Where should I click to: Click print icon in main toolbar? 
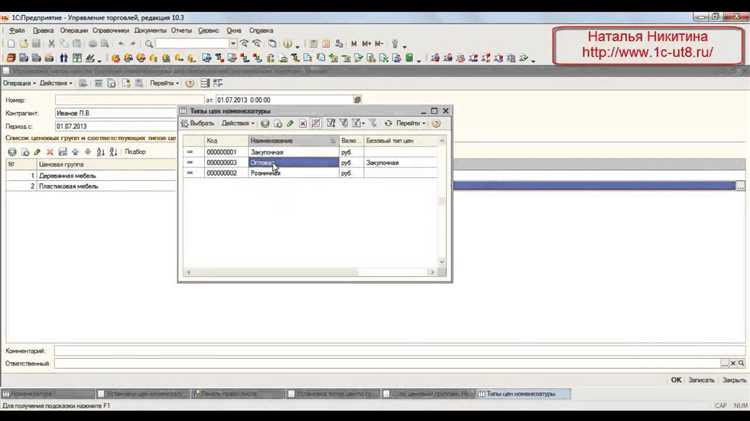(92, 44)
